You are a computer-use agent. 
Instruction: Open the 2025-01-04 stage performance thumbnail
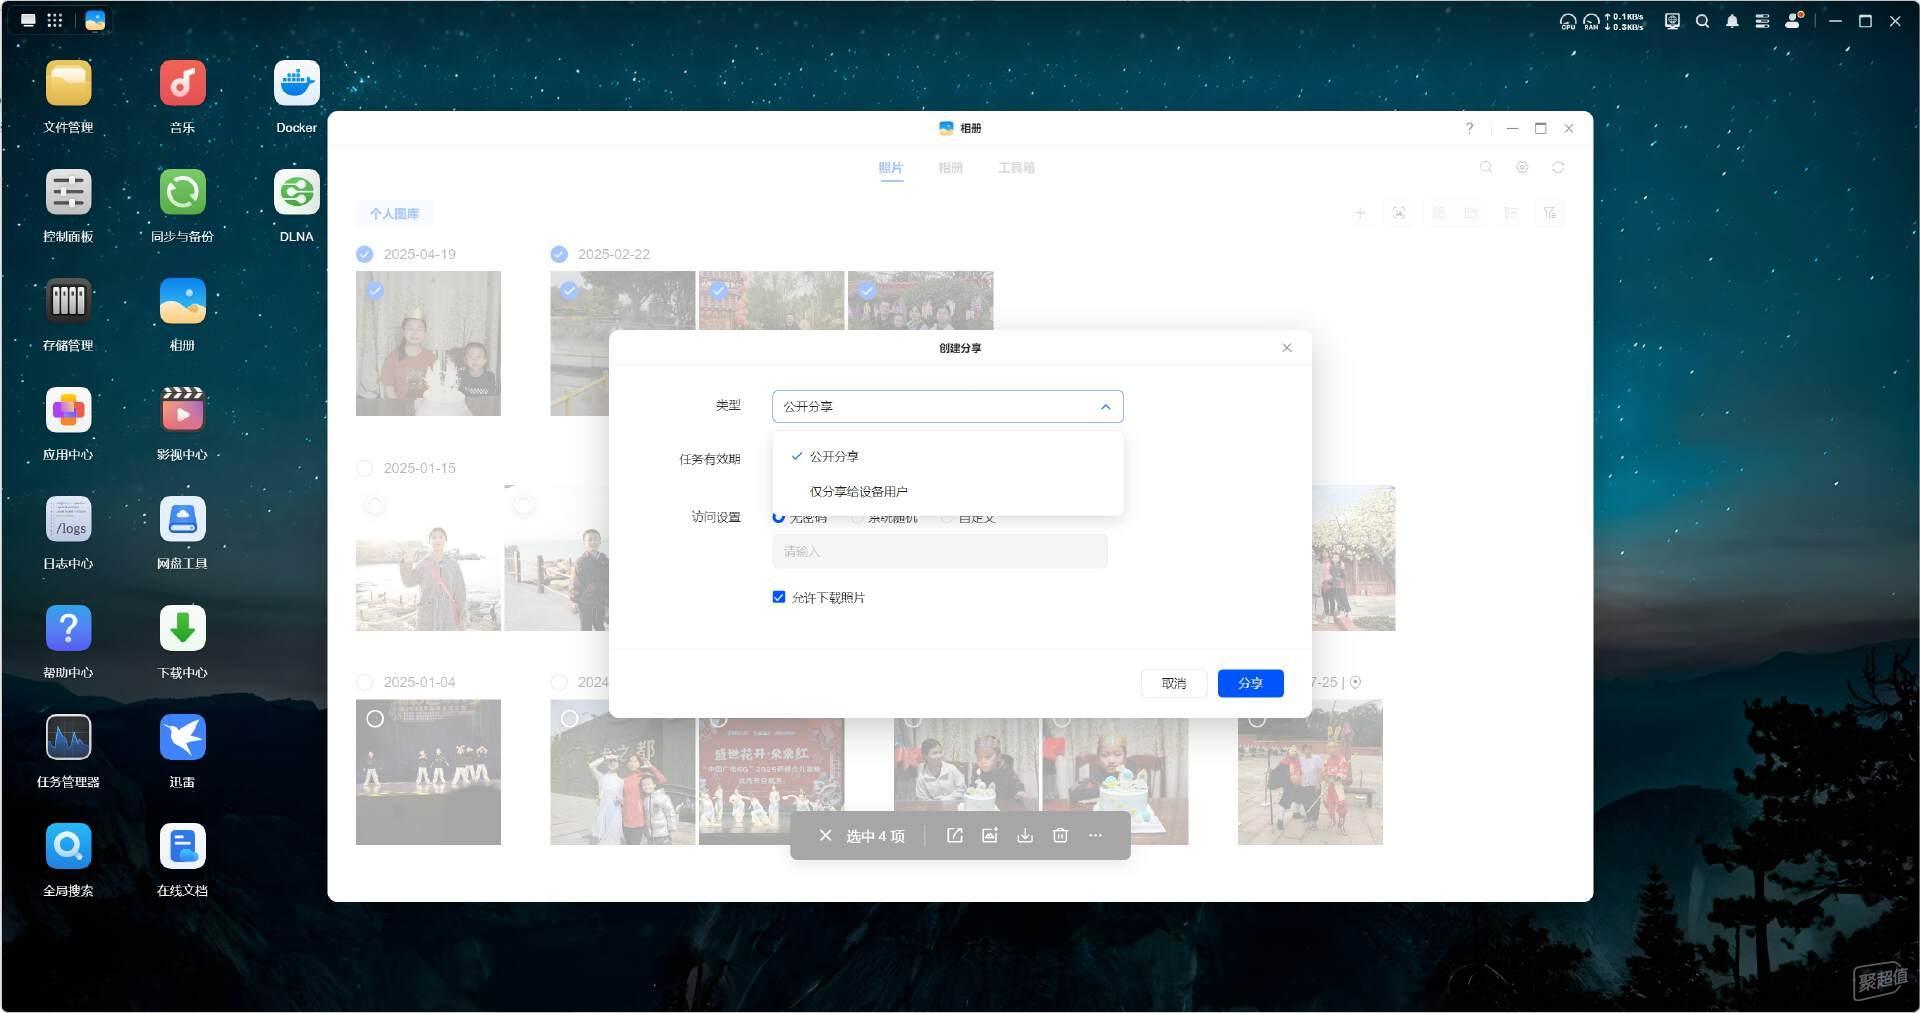click(428, 772)
